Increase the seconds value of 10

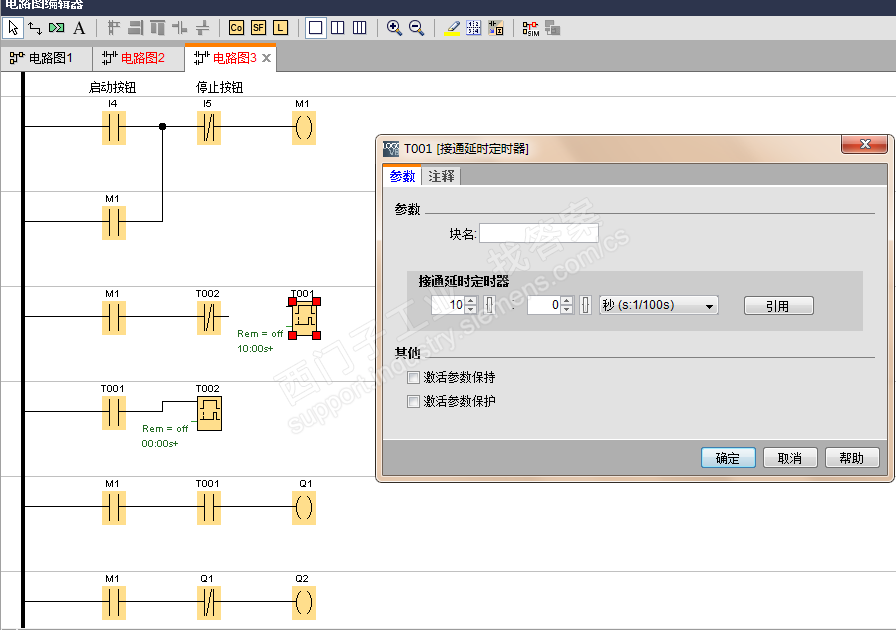tap(471, 300)
